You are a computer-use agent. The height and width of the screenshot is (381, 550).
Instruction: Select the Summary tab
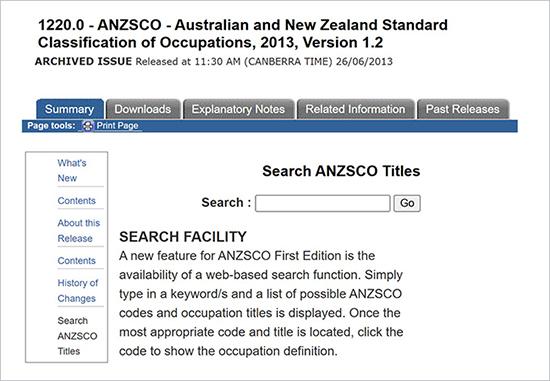[x=69, y=109]
